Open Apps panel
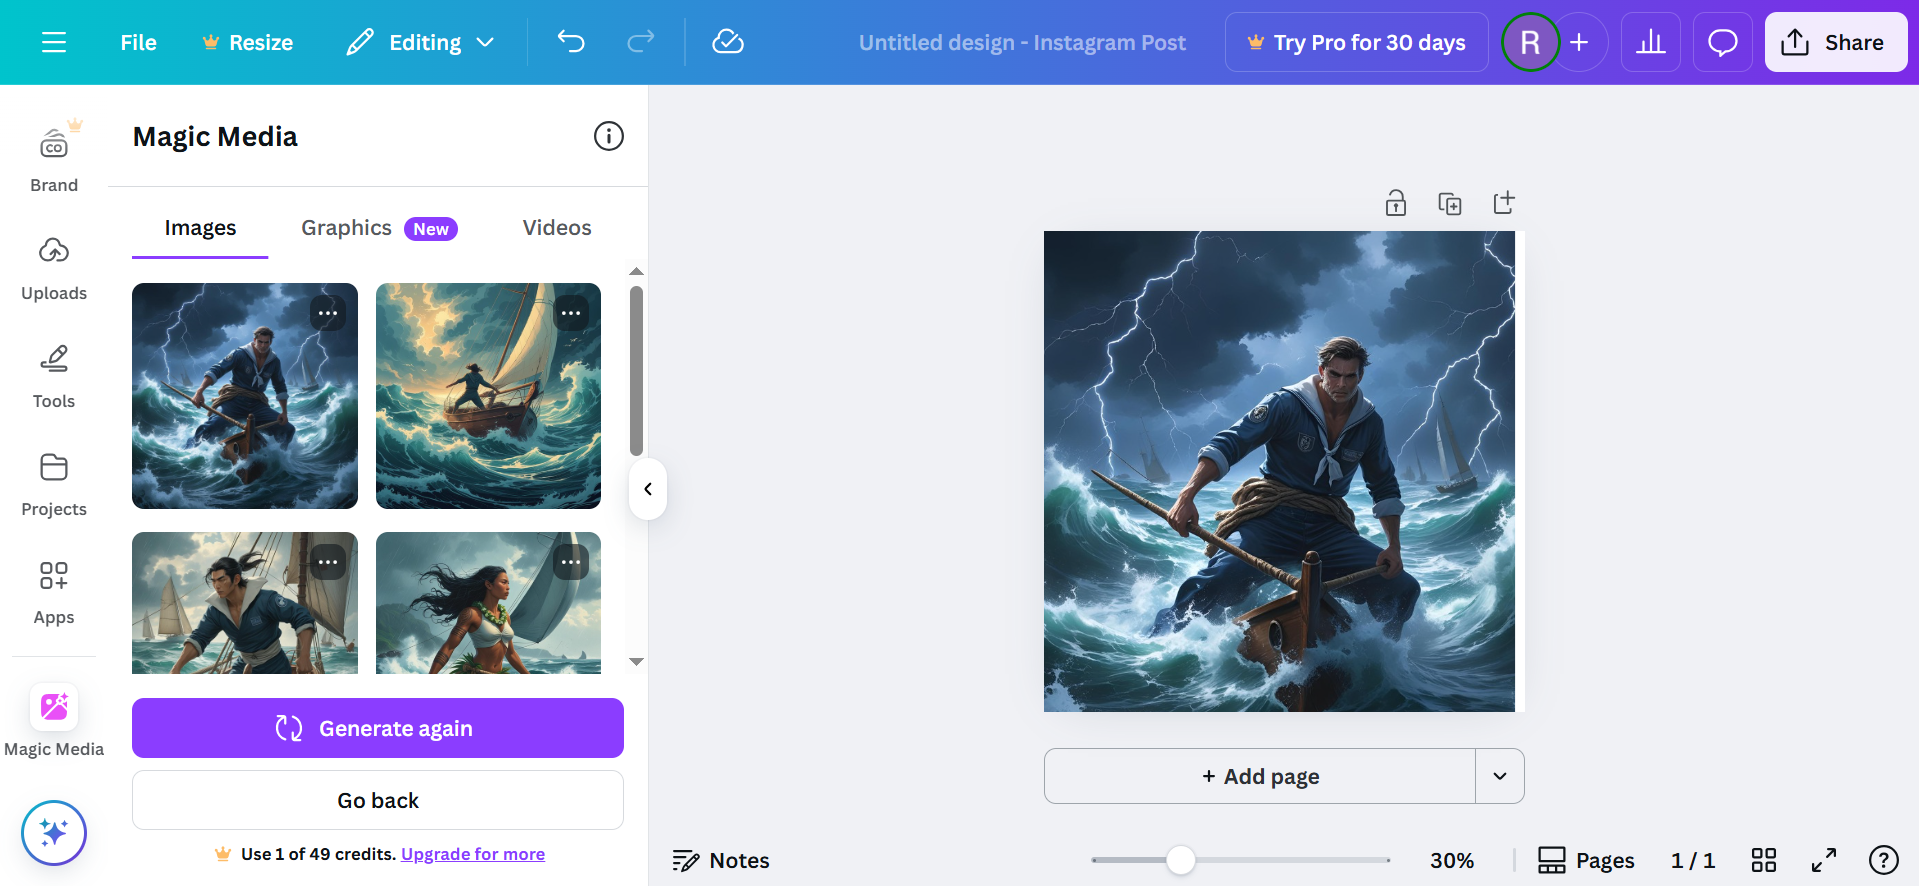 coord(54,592)
